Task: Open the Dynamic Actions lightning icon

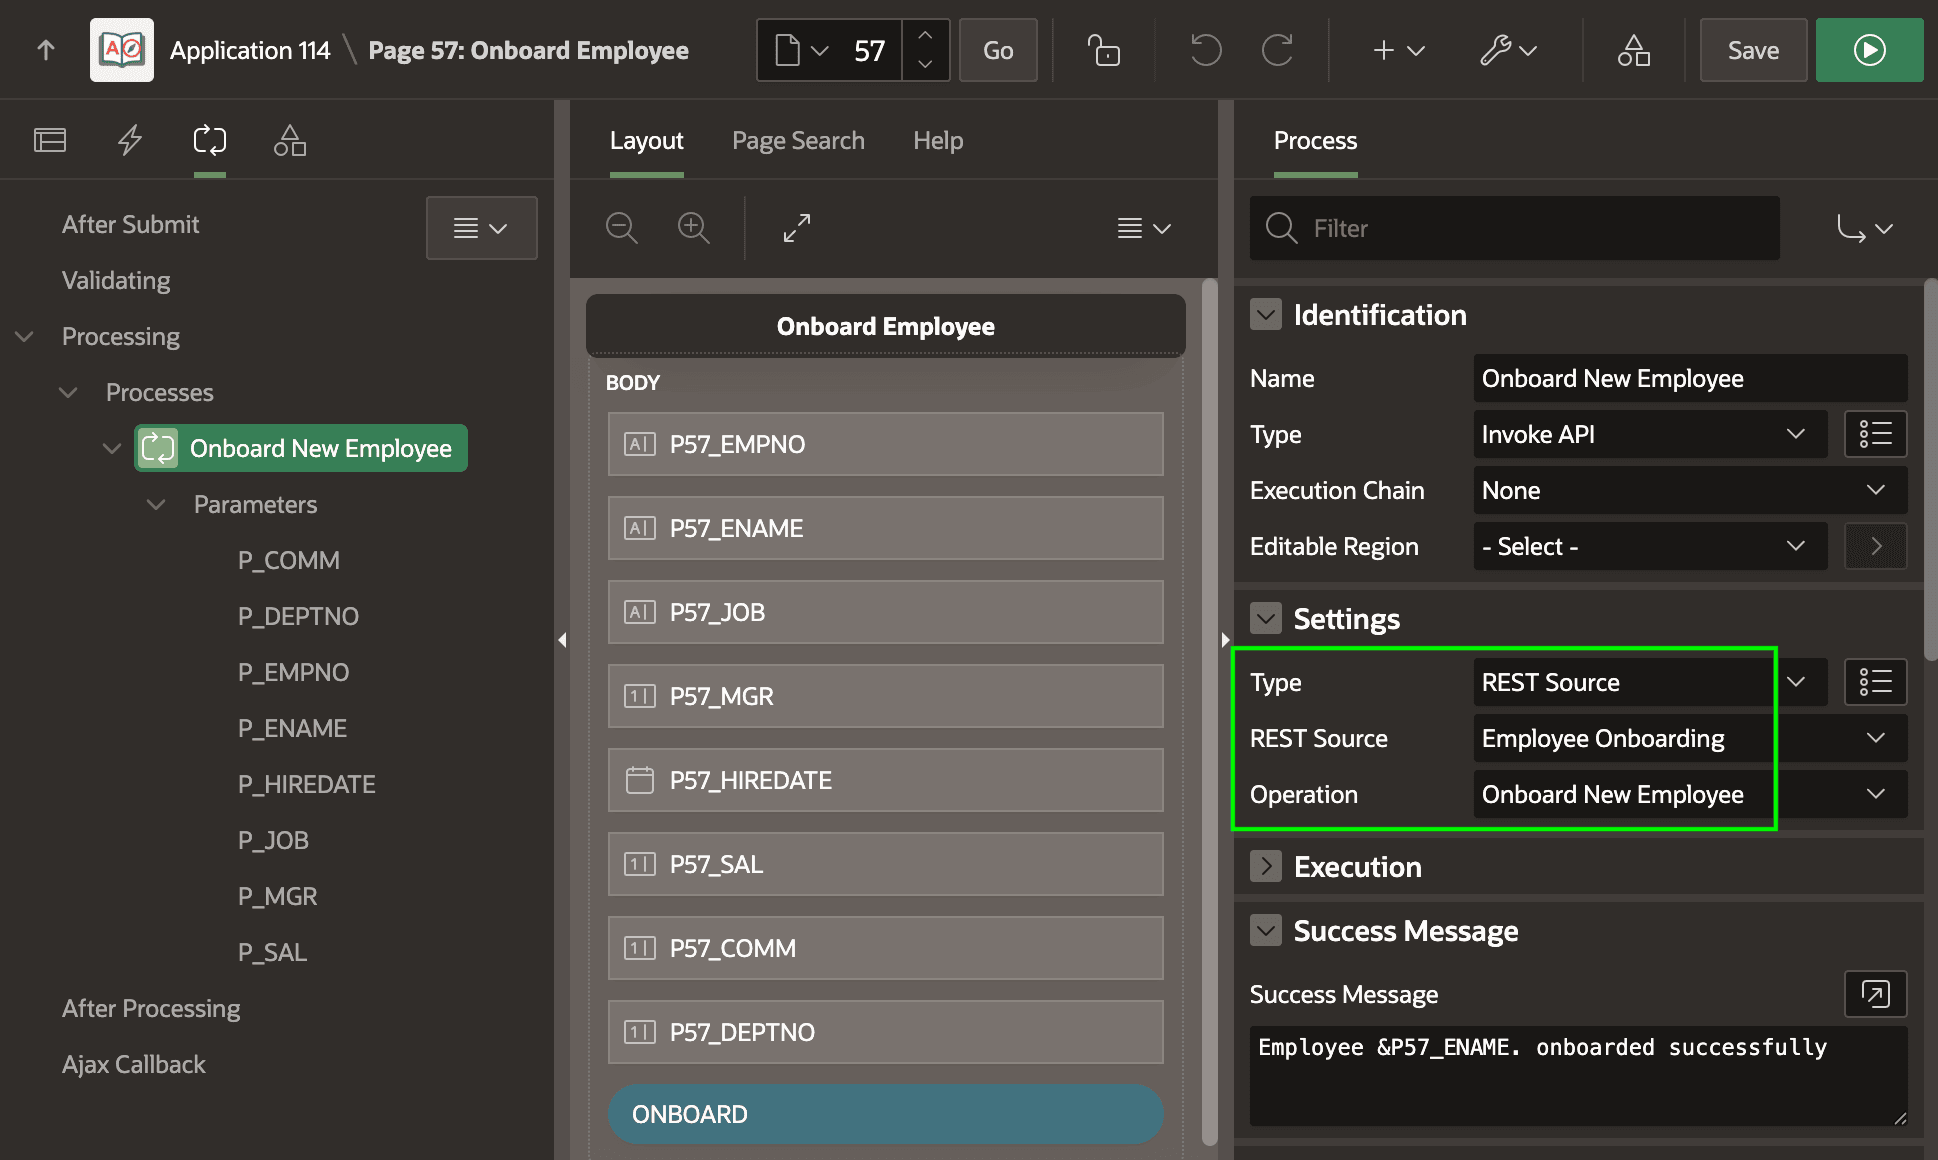Action: pyautogui.click(x=130, y=140)
